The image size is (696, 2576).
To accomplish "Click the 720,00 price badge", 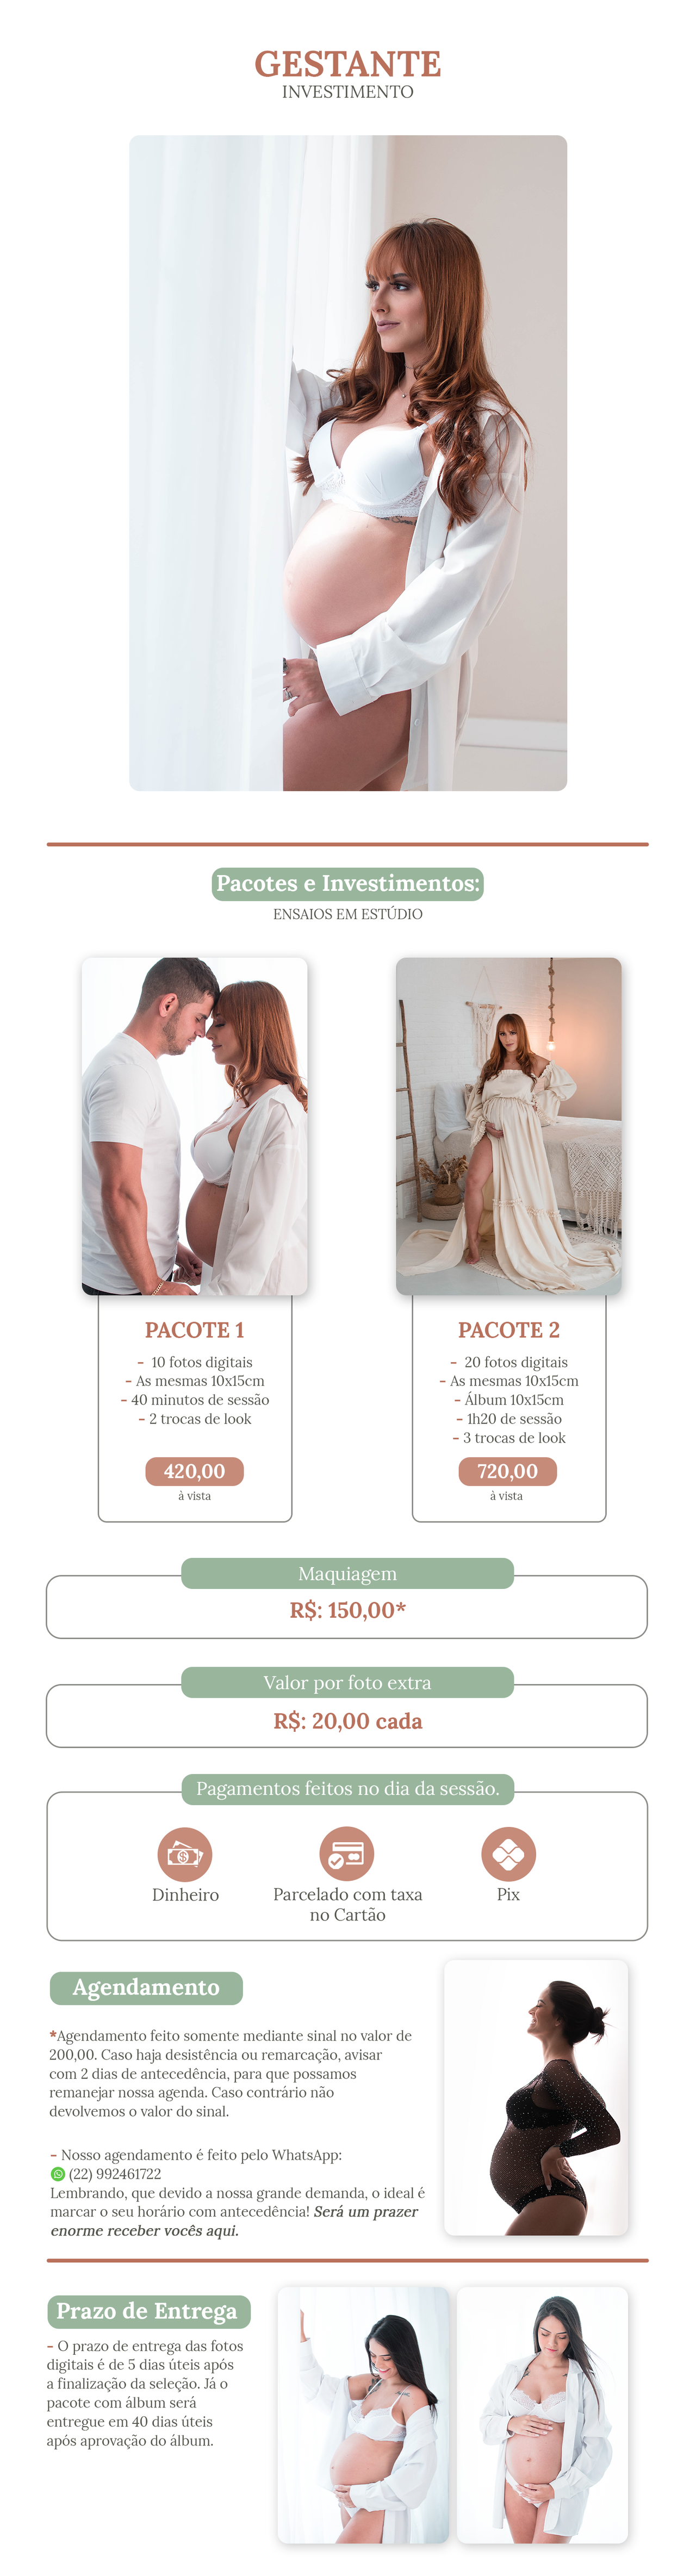I will tap(507, 1471).
